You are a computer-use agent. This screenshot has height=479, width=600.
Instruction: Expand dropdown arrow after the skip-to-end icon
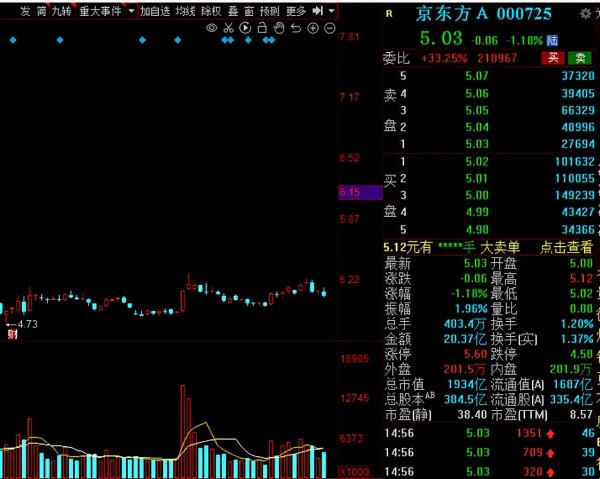click(331, 11)
